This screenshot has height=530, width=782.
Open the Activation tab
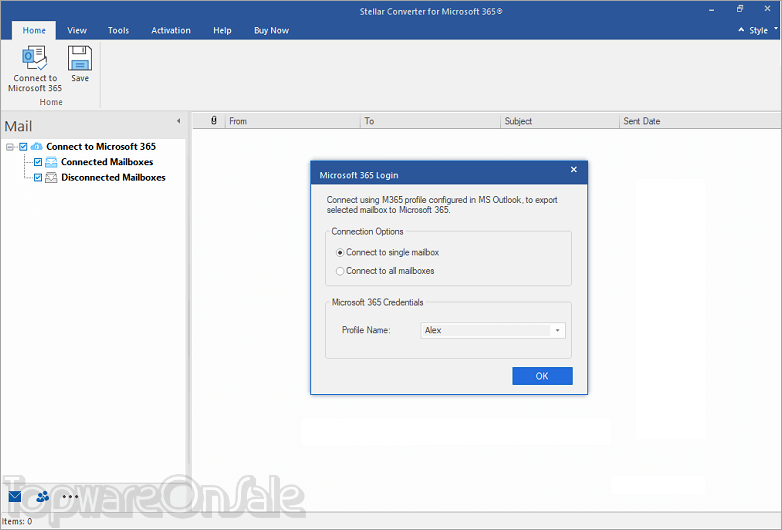click(171, 30)
